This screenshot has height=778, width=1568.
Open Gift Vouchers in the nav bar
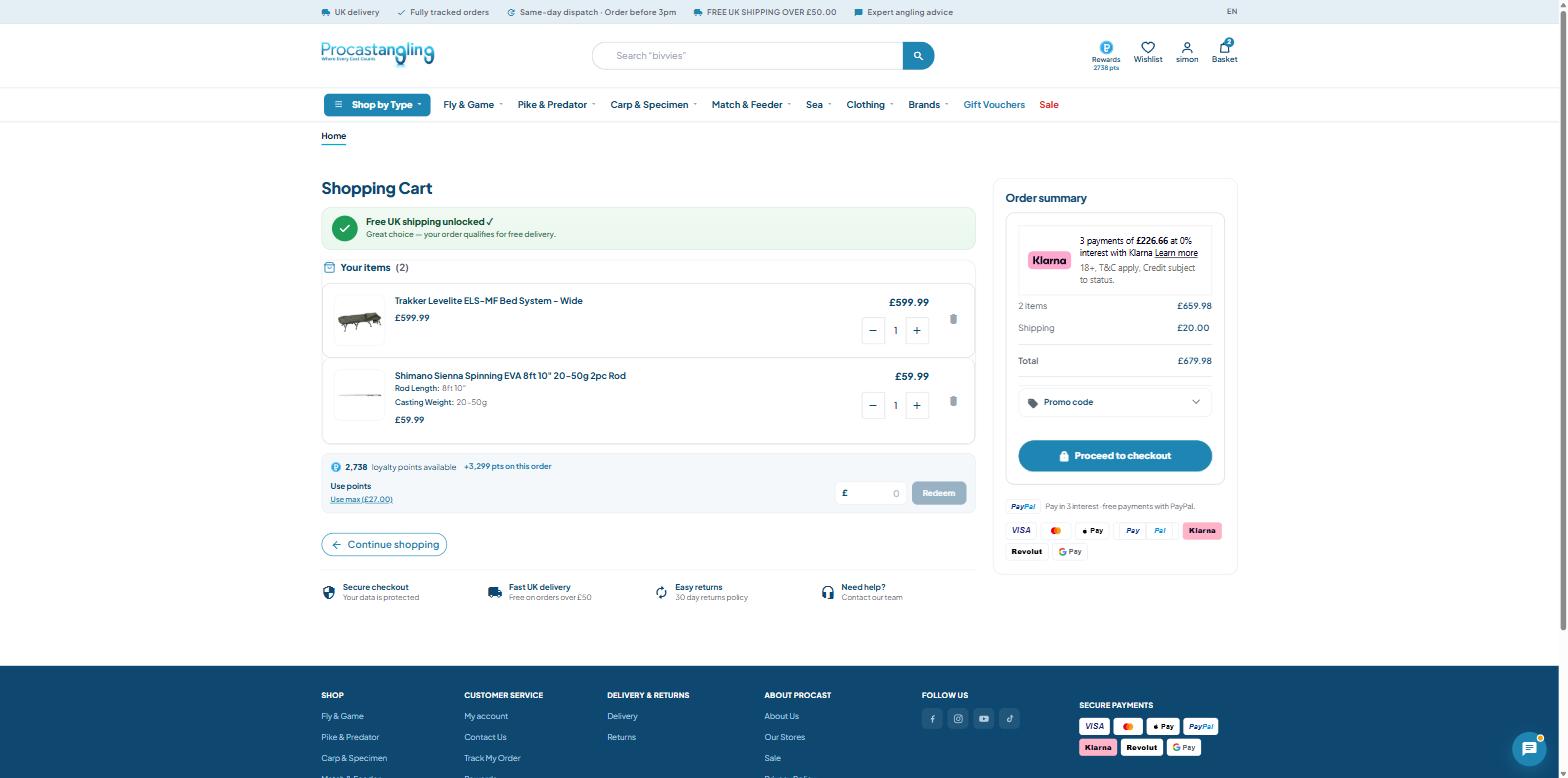tap(994, 105)
